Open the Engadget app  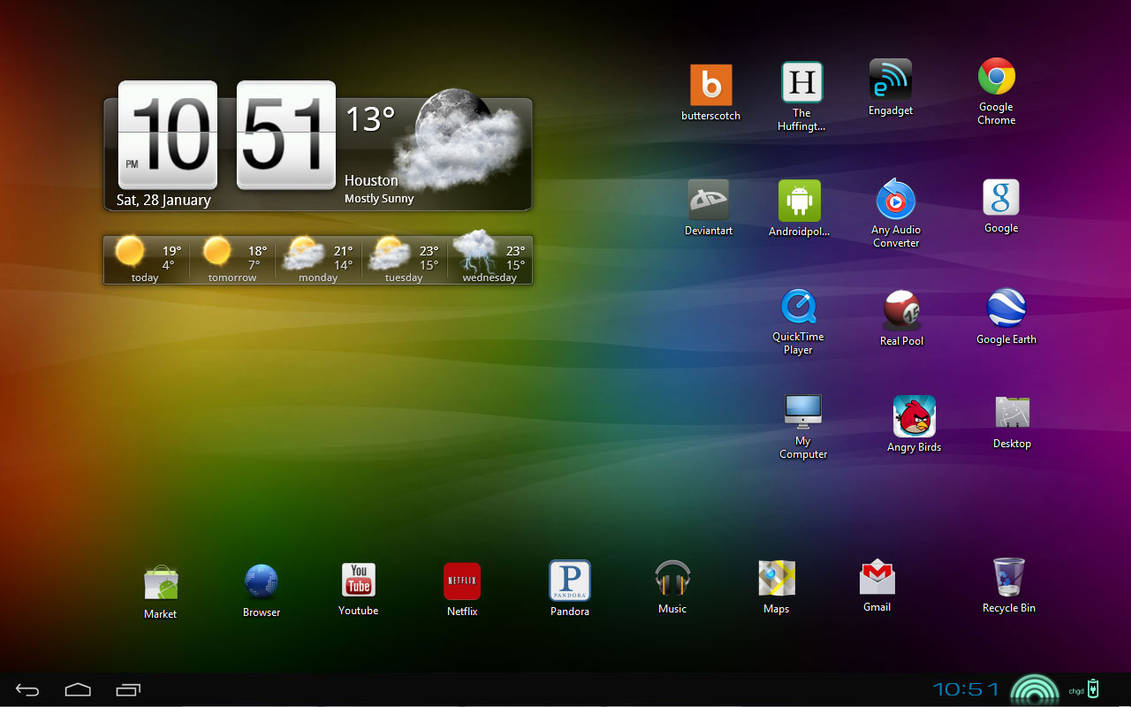pos(890,78)
